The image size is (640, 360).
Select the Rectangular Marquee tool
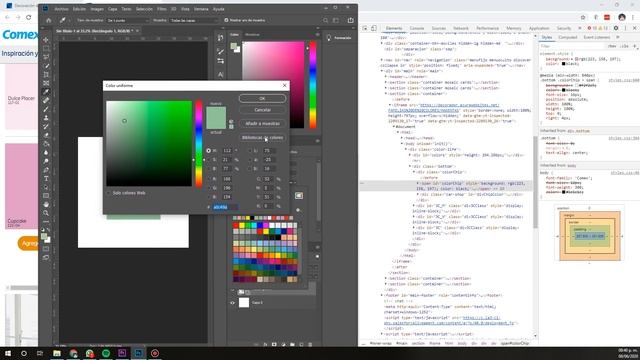pos(46,49)
